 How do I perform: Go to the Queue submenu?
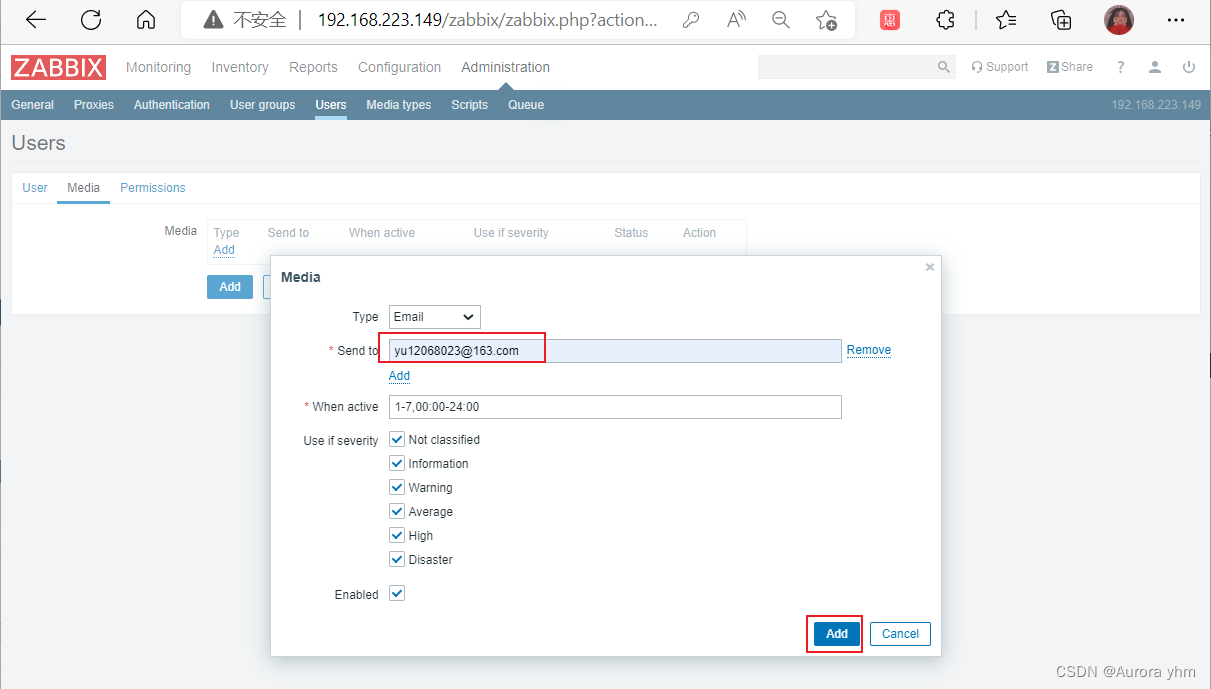tap(526, 105)
